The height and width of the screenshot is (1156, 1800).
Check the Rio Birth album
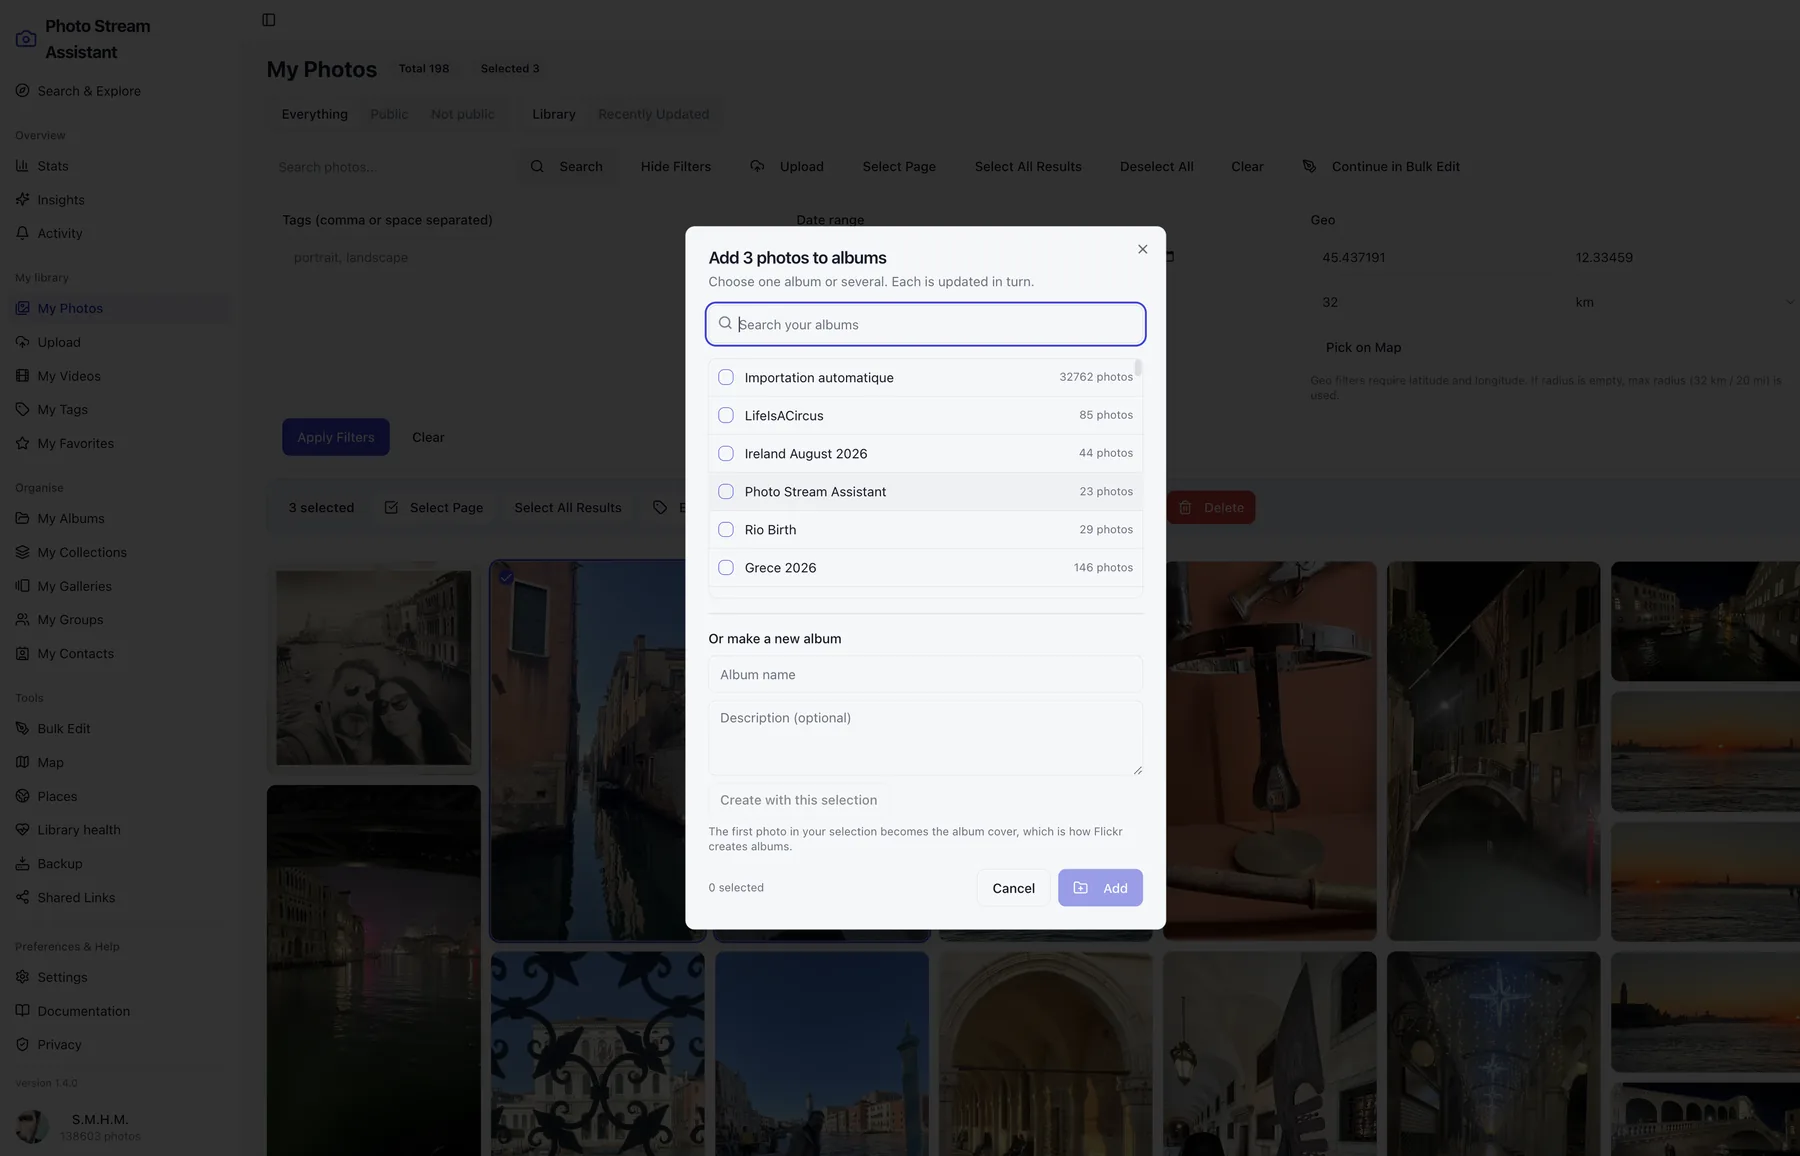coord(726,529)
